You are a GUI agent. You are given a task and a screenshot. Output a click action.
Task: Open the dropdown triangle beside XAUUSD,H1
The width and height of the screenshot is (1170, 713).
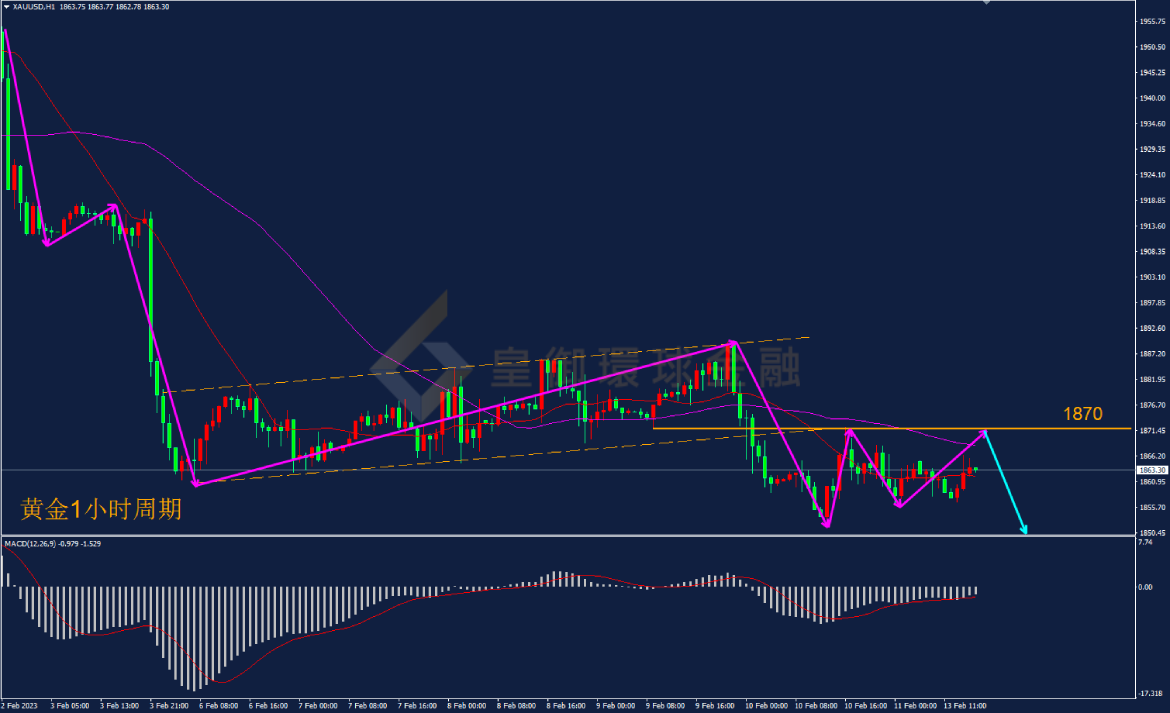click(x=6, y=7)
